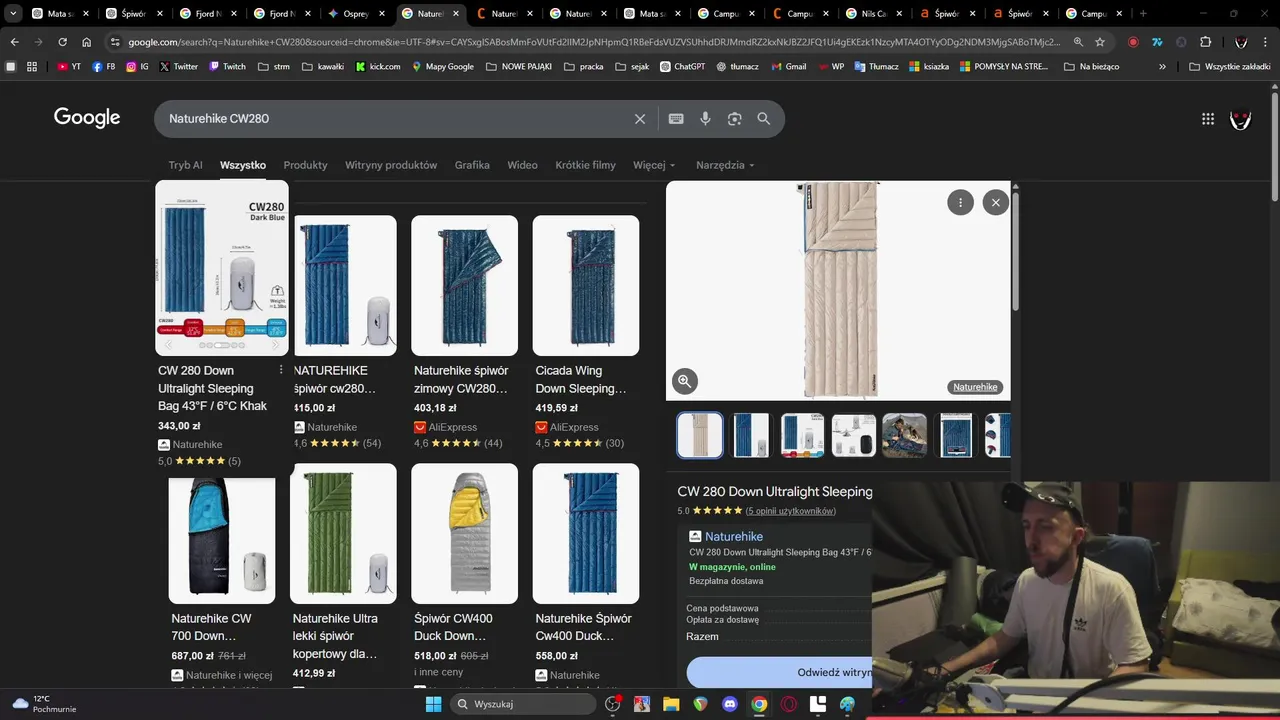Open the 5 opinii użytkowników link
The height and width of the screenshot is (720, 1280).
tap(791, 511)
